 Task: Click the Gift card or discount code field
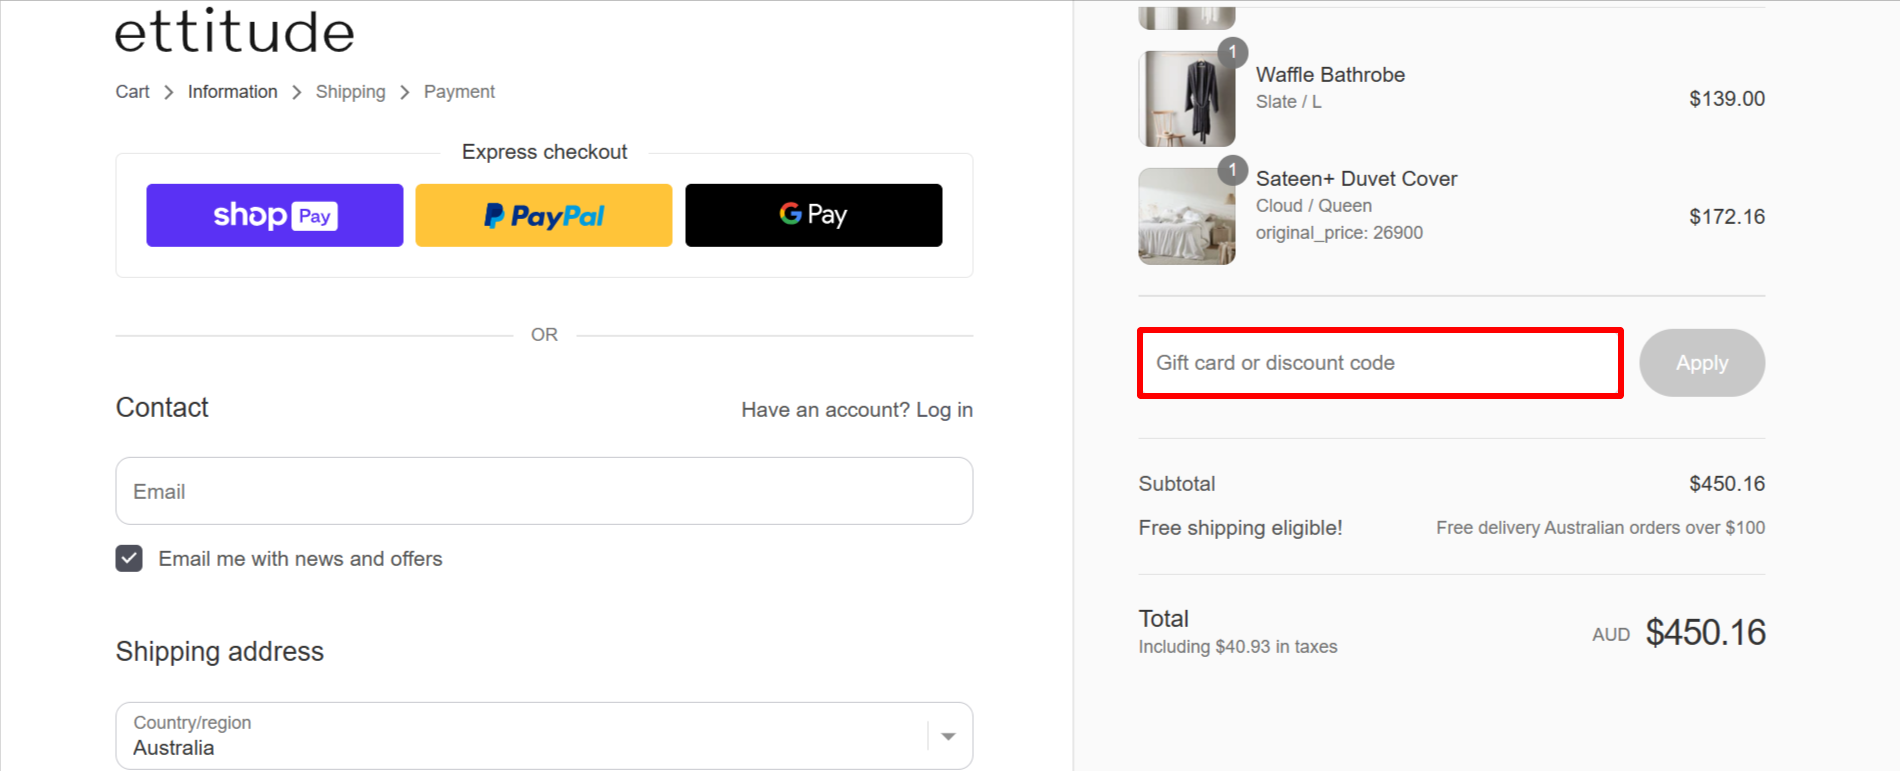(1380, 363)
